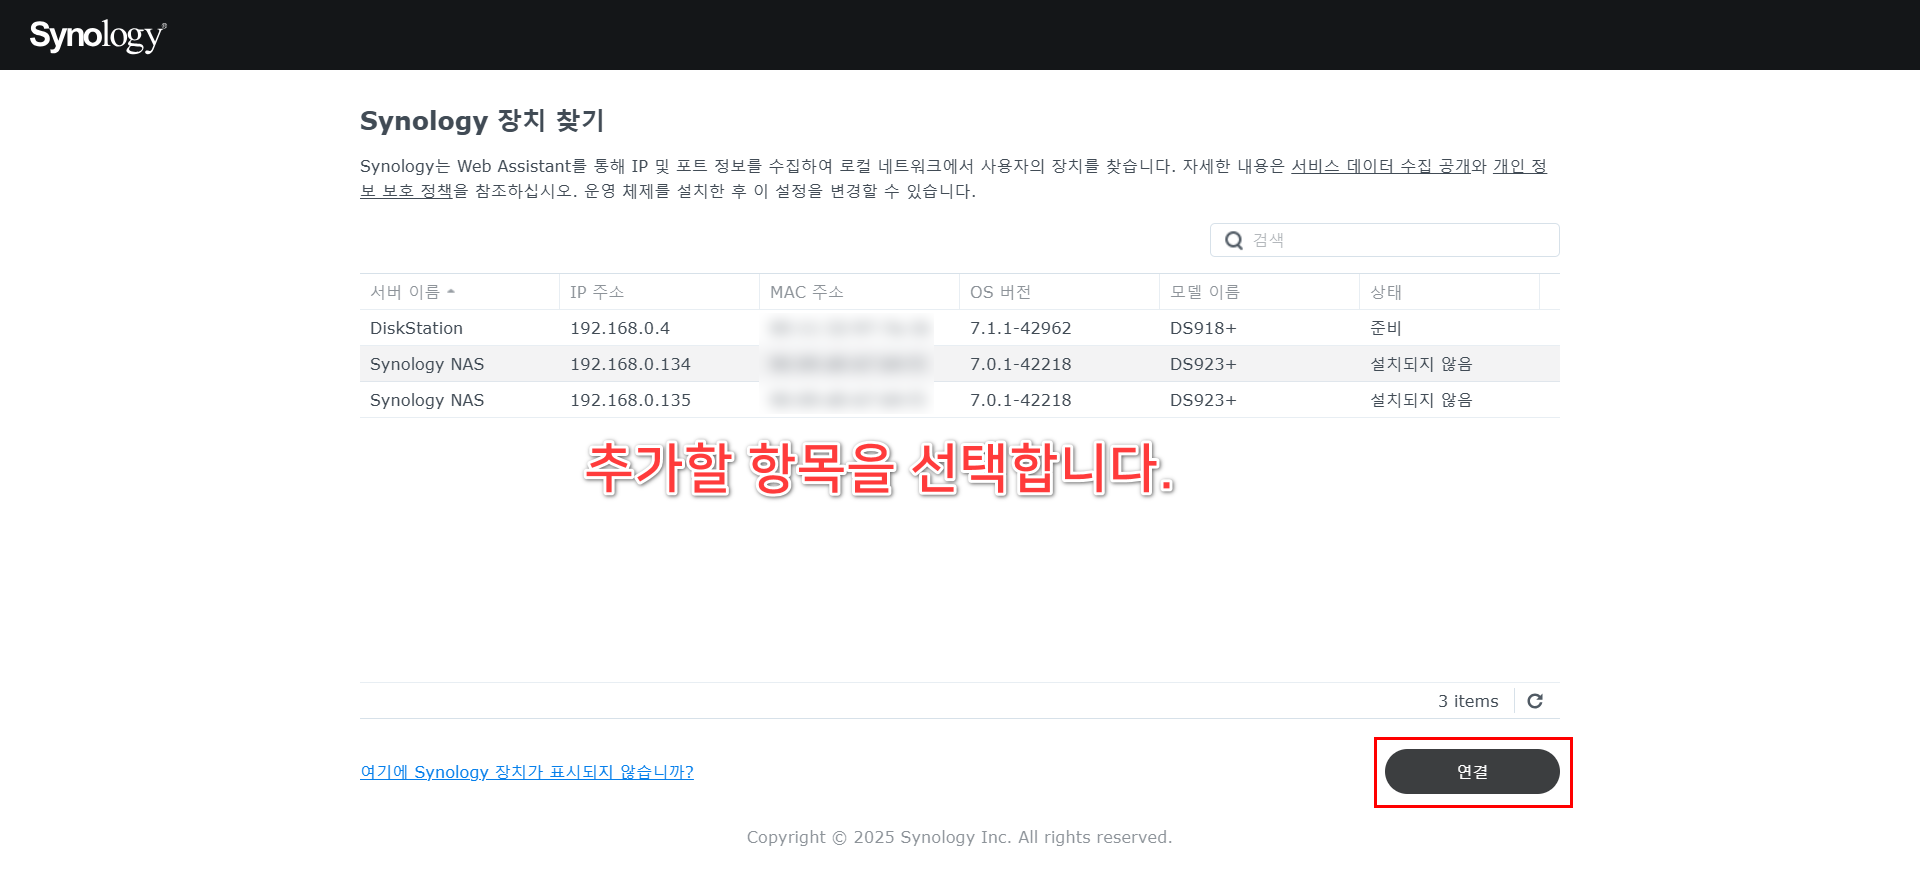Open the 서비스 데이터 수집 공개 link
The image size is (1920, 879).
1381,166
